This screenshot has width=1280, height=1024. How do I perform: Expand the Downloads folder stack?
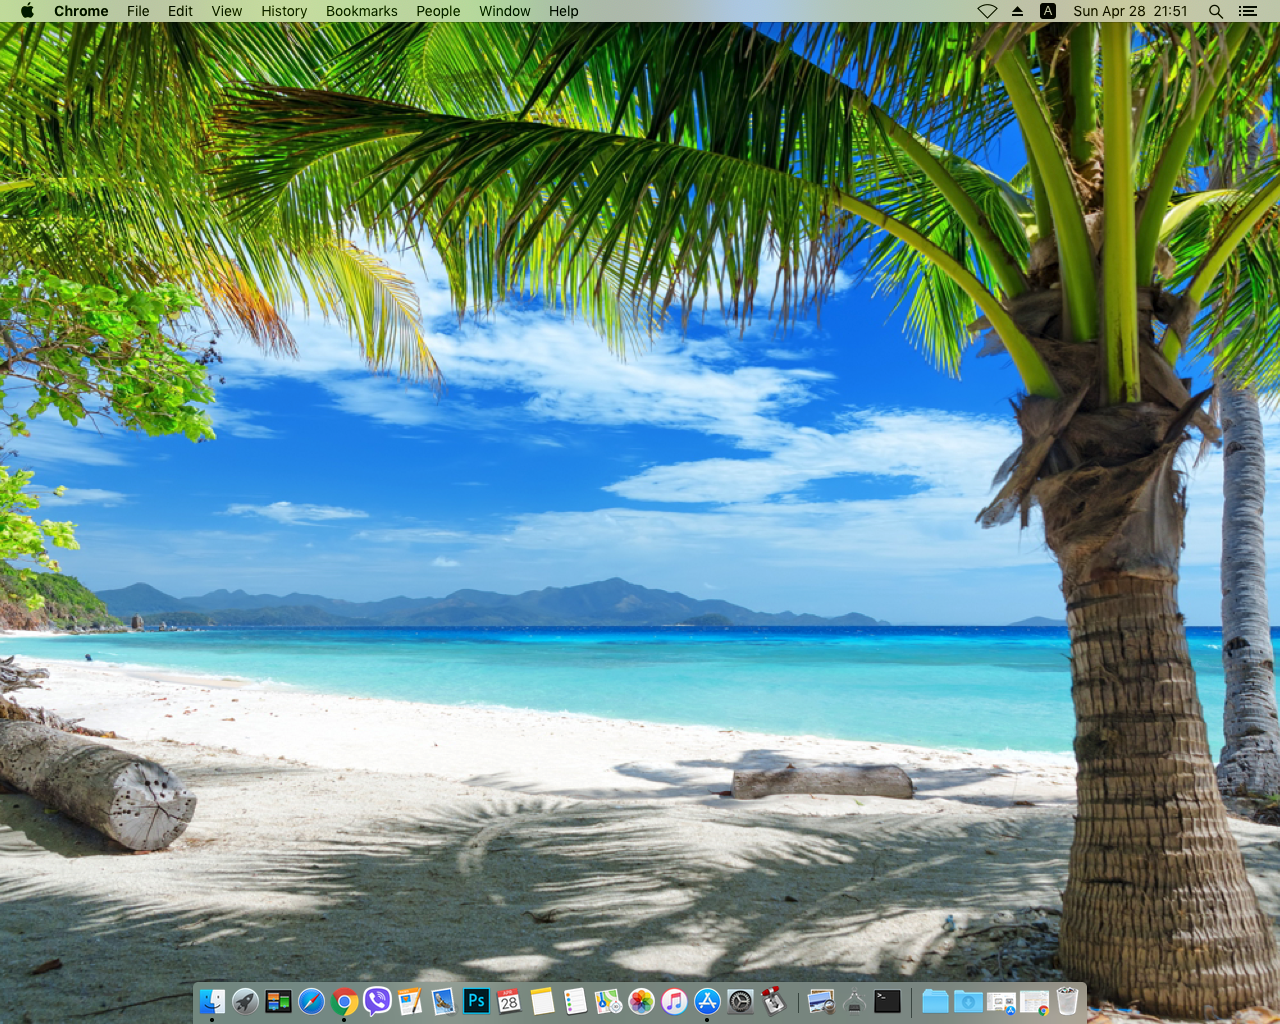[968, 1001]
